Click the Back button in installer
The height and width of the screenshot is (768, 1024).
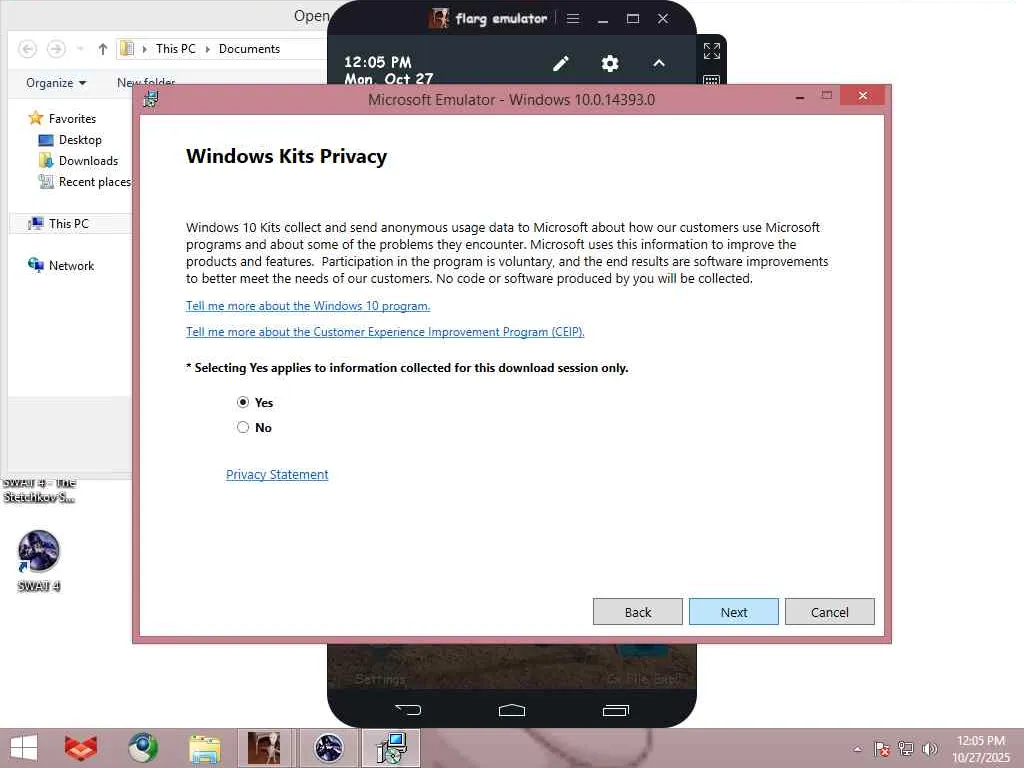(637, 612)
